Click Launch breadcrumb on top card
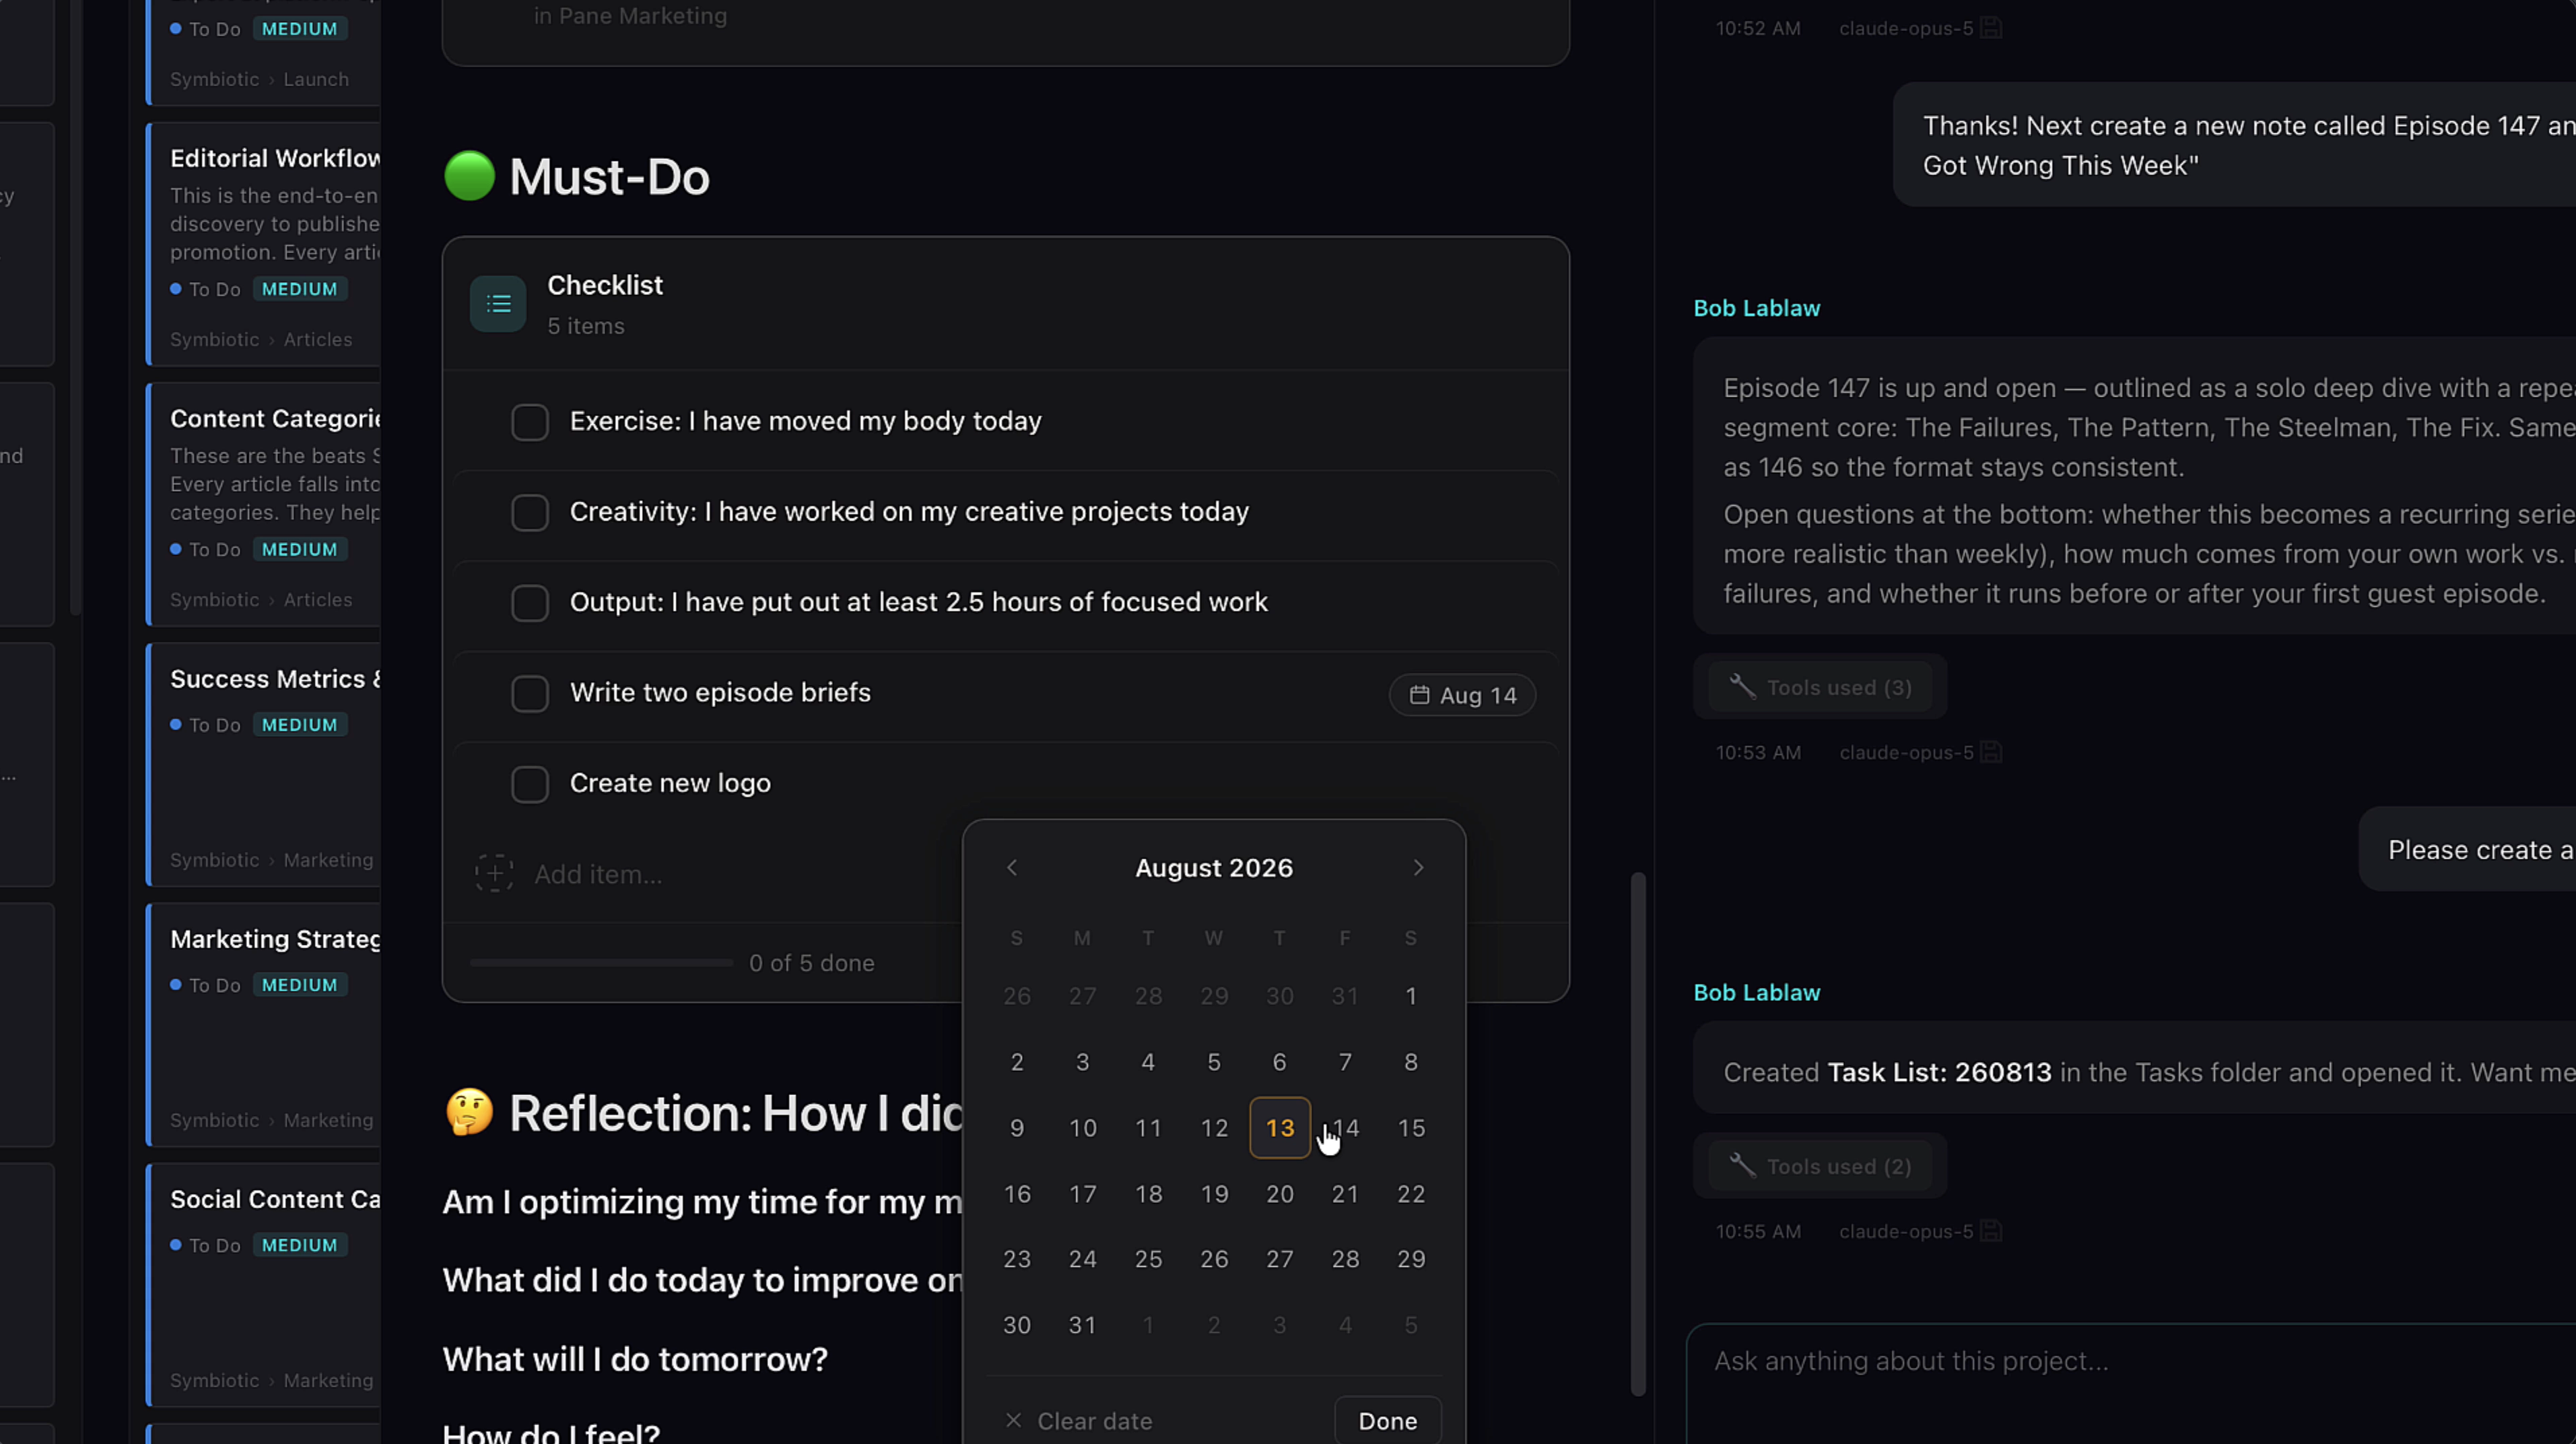Screen dimensions: 2576x1444 316,80
